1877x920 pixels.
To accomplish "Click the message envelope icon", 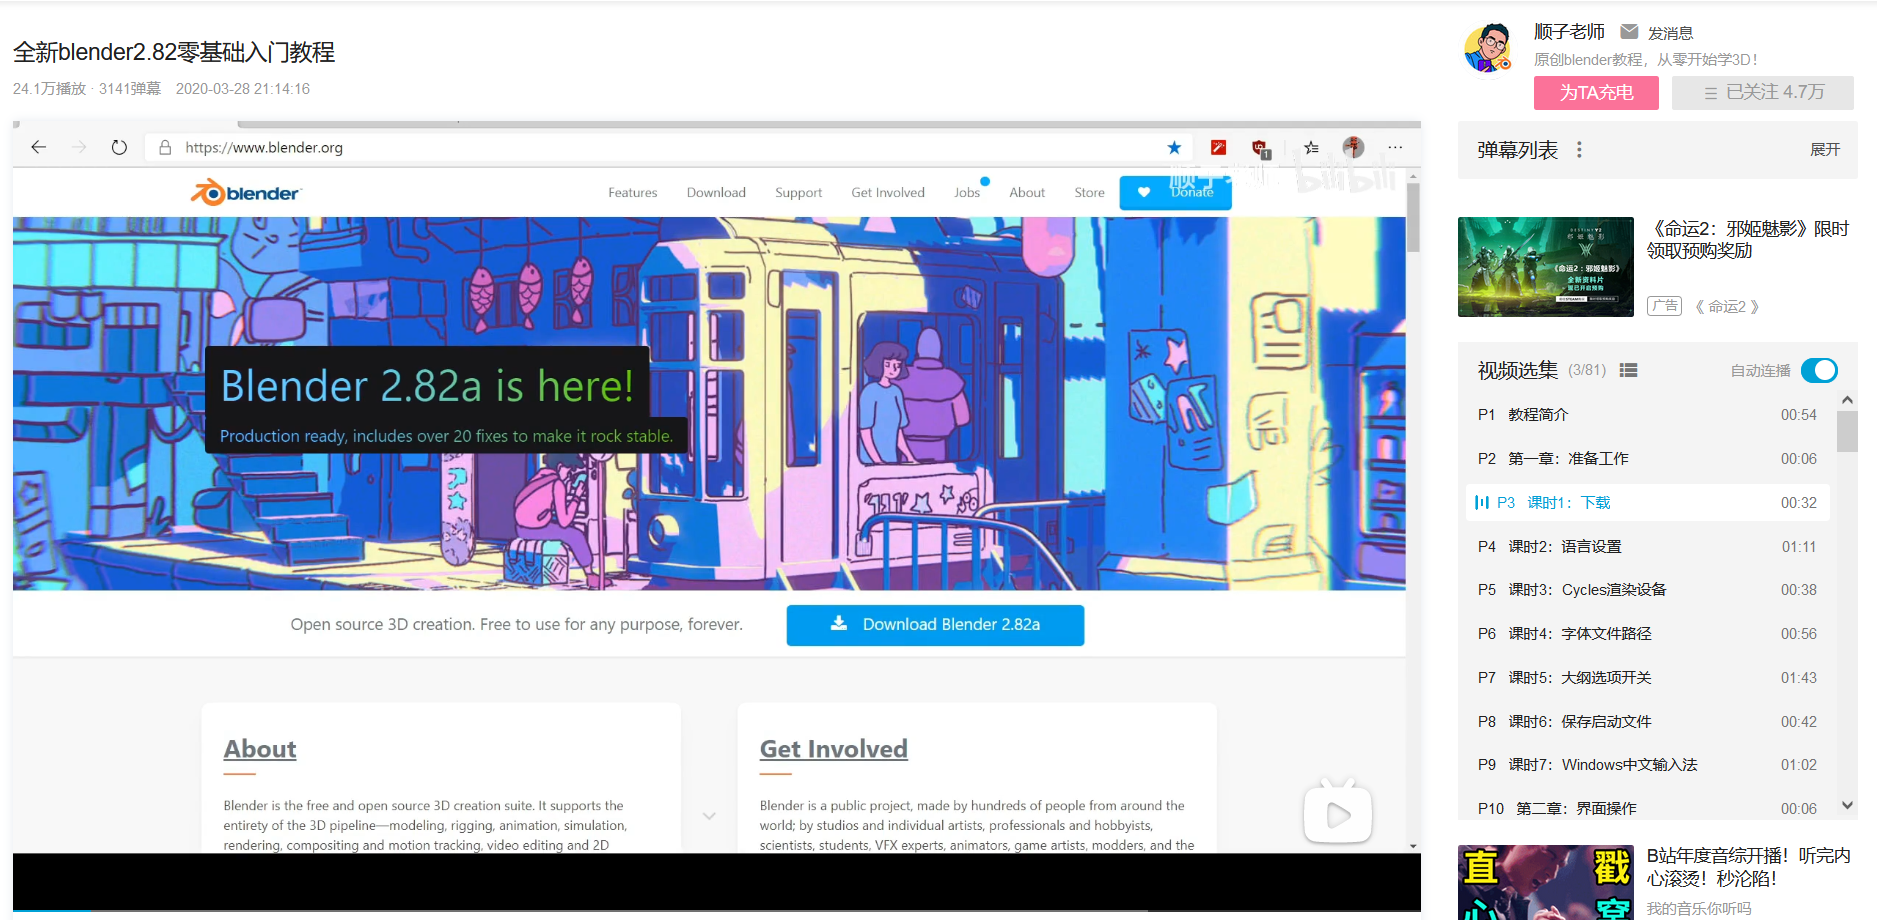I will tap(1629, 31).
